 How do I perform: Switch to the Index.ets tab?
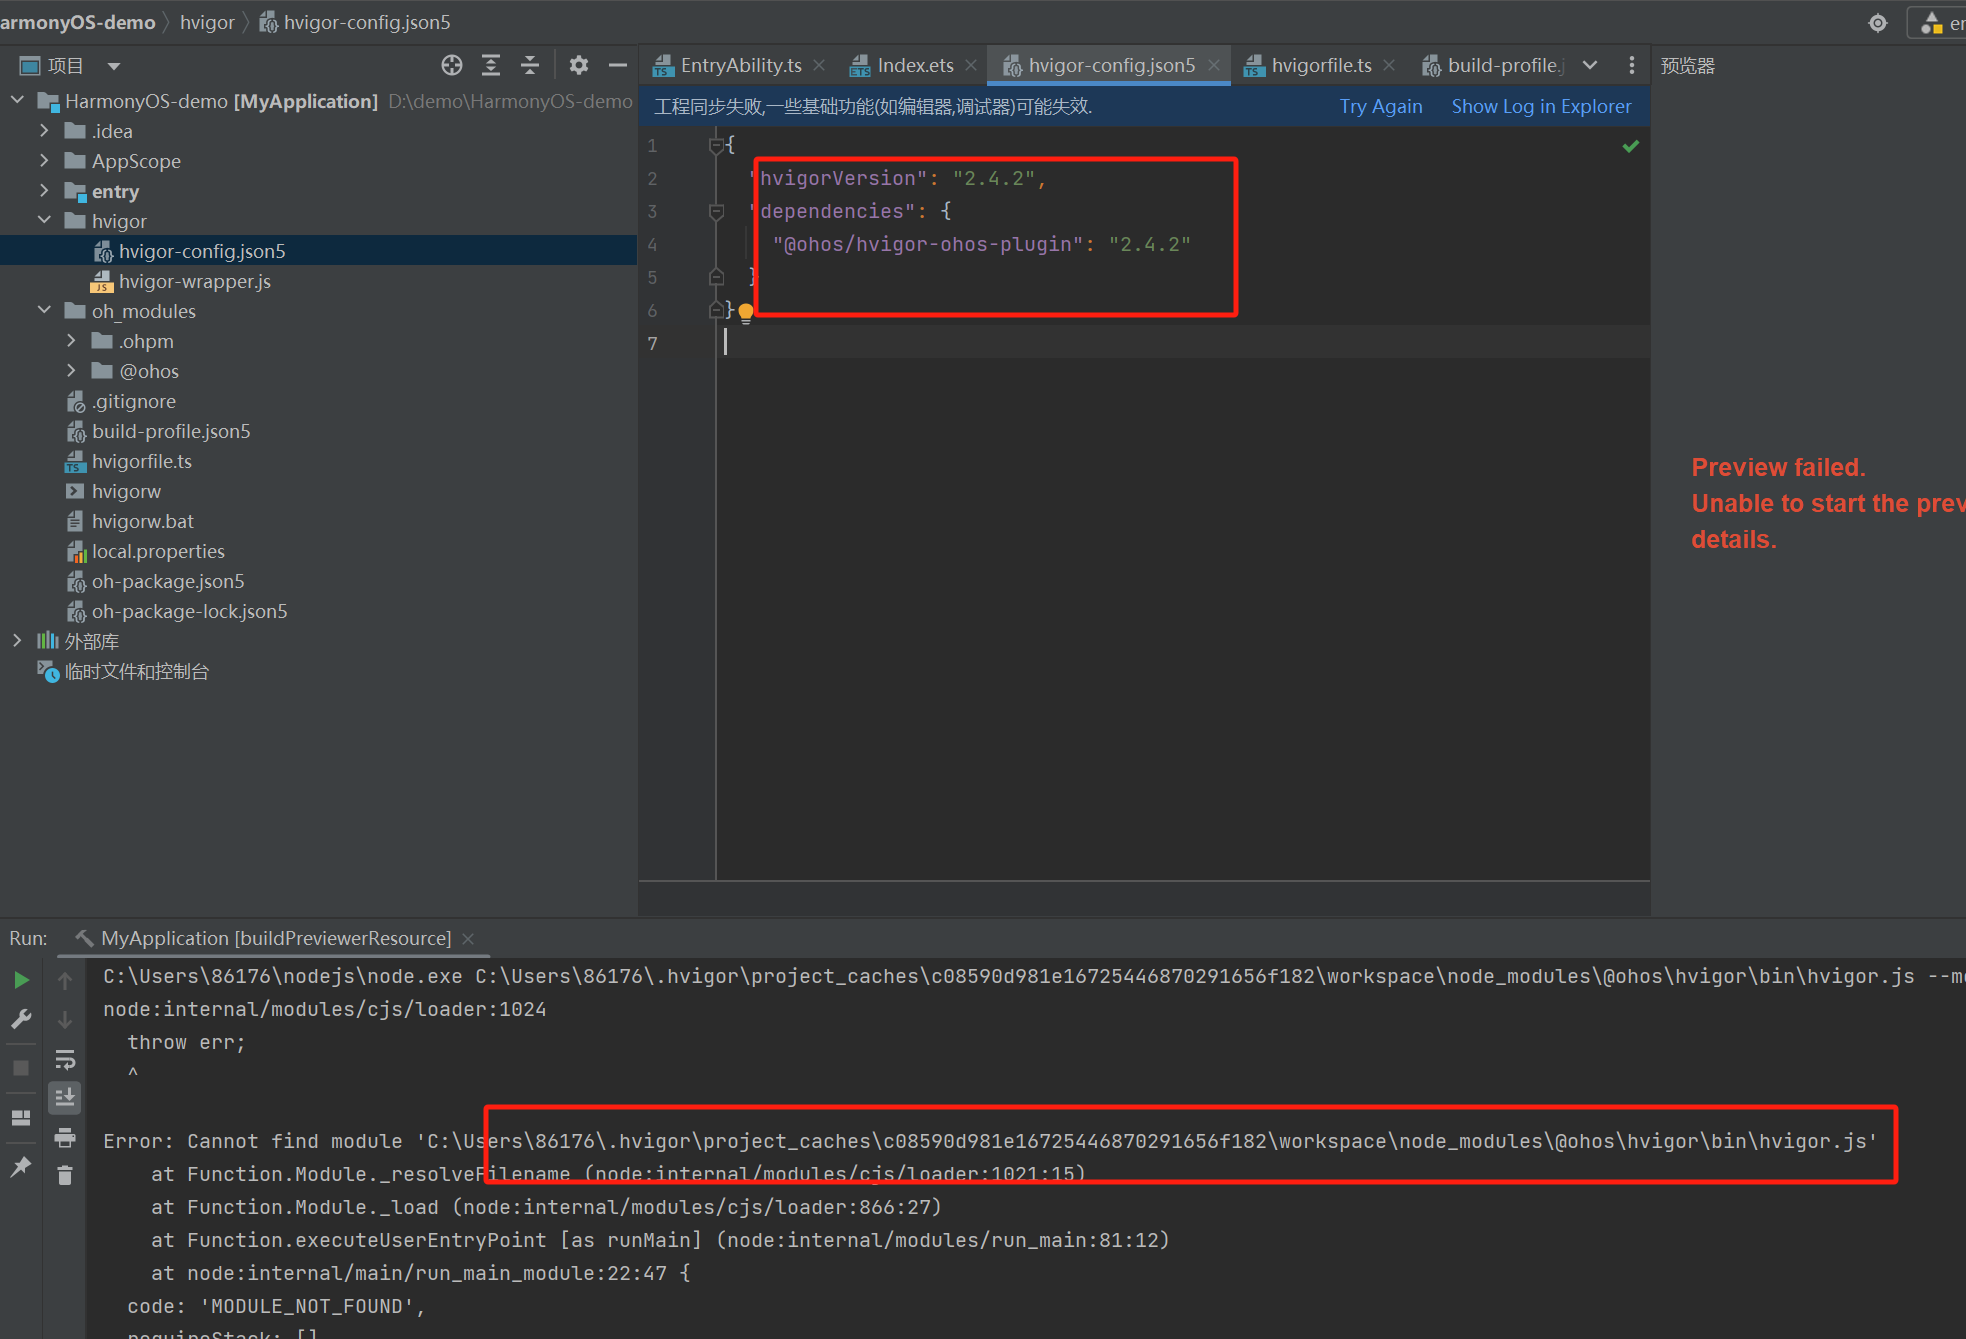pos(915,65)
